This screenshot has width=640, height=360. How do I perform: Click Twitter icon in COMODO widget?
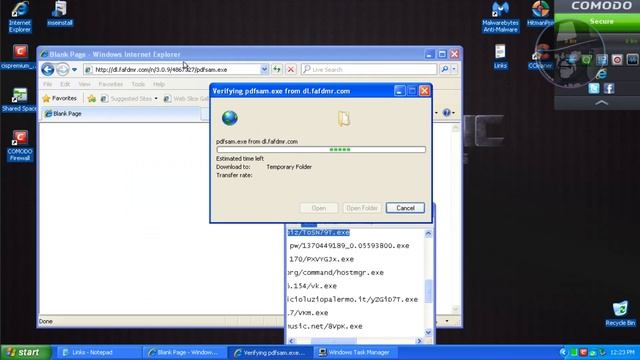pyautogui.click(x=594, y=88)
